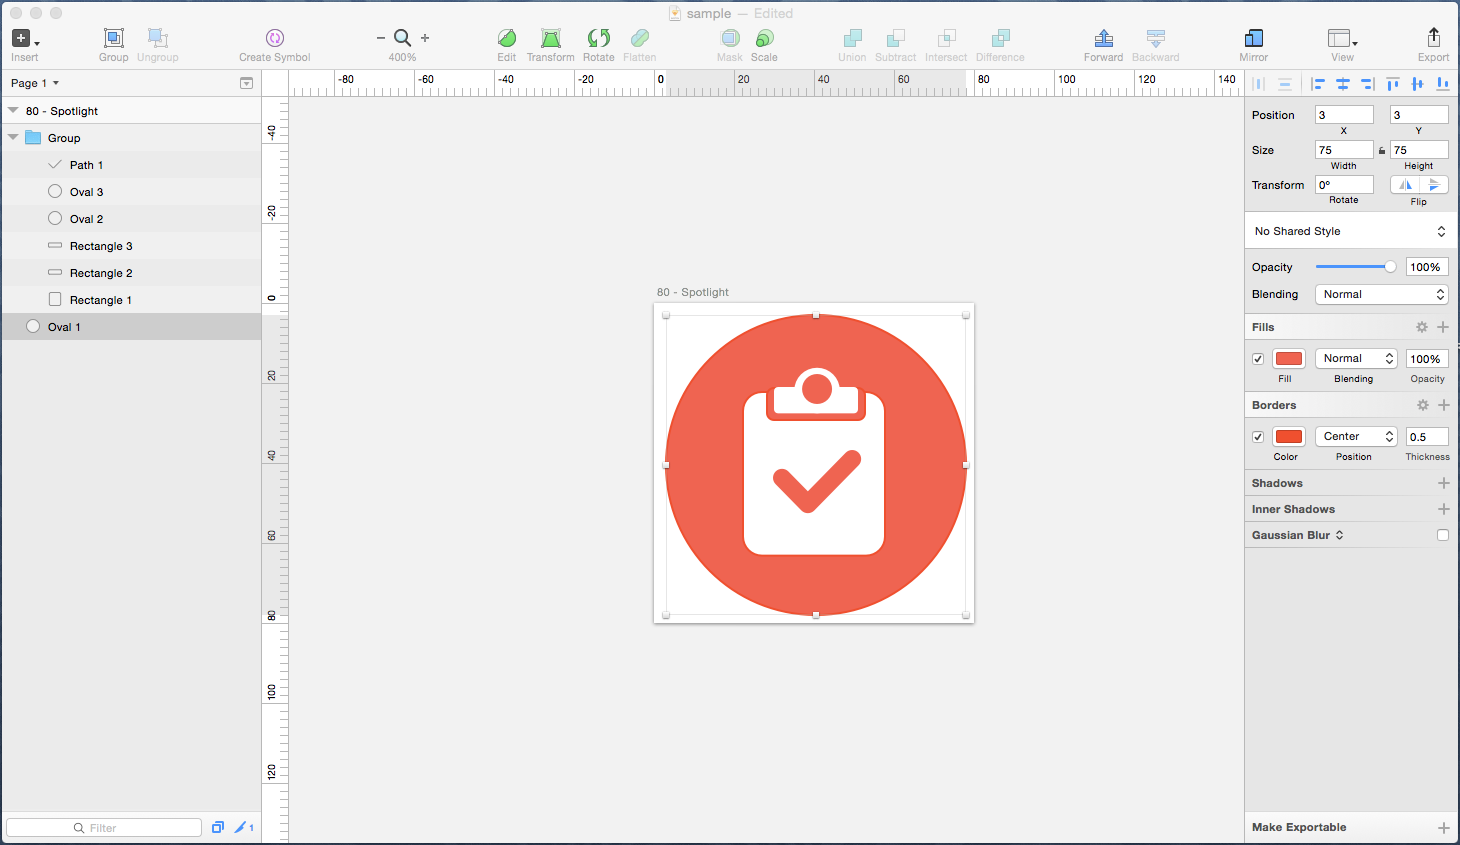Image resolution: width=1460 pixels, height=845 pixels.
Task: Select the Edit tool
Action: tap(507, 38)
